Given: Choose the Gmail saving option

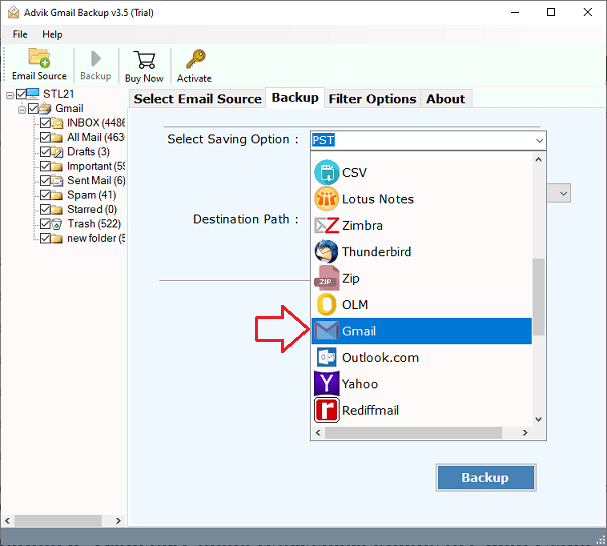Looking at the screenshot, I should [x=422, y=331].
